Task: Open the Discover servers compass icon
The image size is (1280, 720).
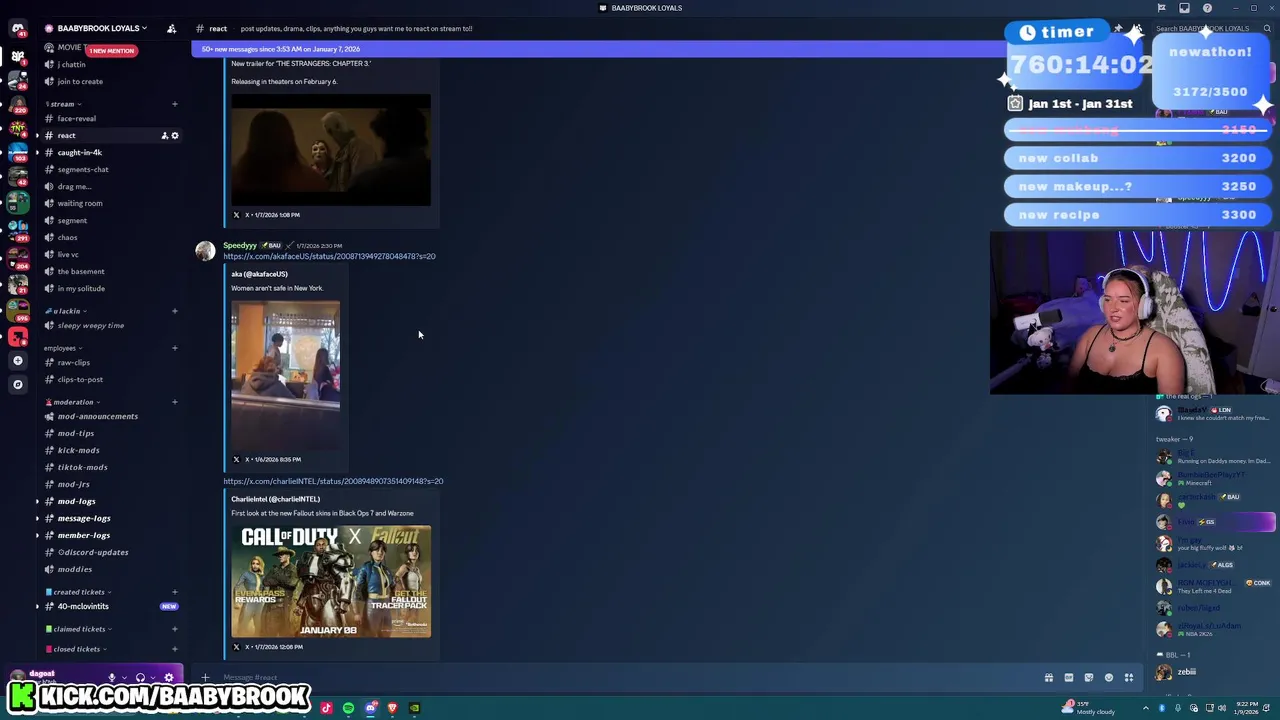Action: coord(17,384)
